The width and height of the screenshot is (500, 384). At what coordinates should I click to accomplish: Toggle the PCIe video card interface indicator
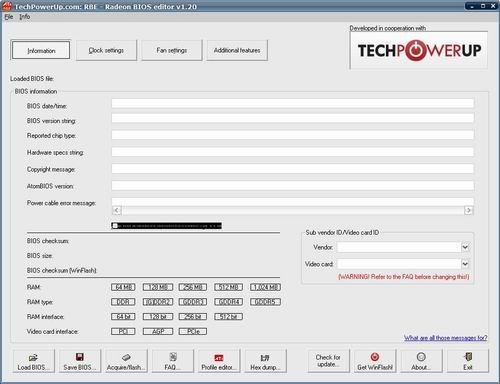pyautogui.click(x=193, y=331)
